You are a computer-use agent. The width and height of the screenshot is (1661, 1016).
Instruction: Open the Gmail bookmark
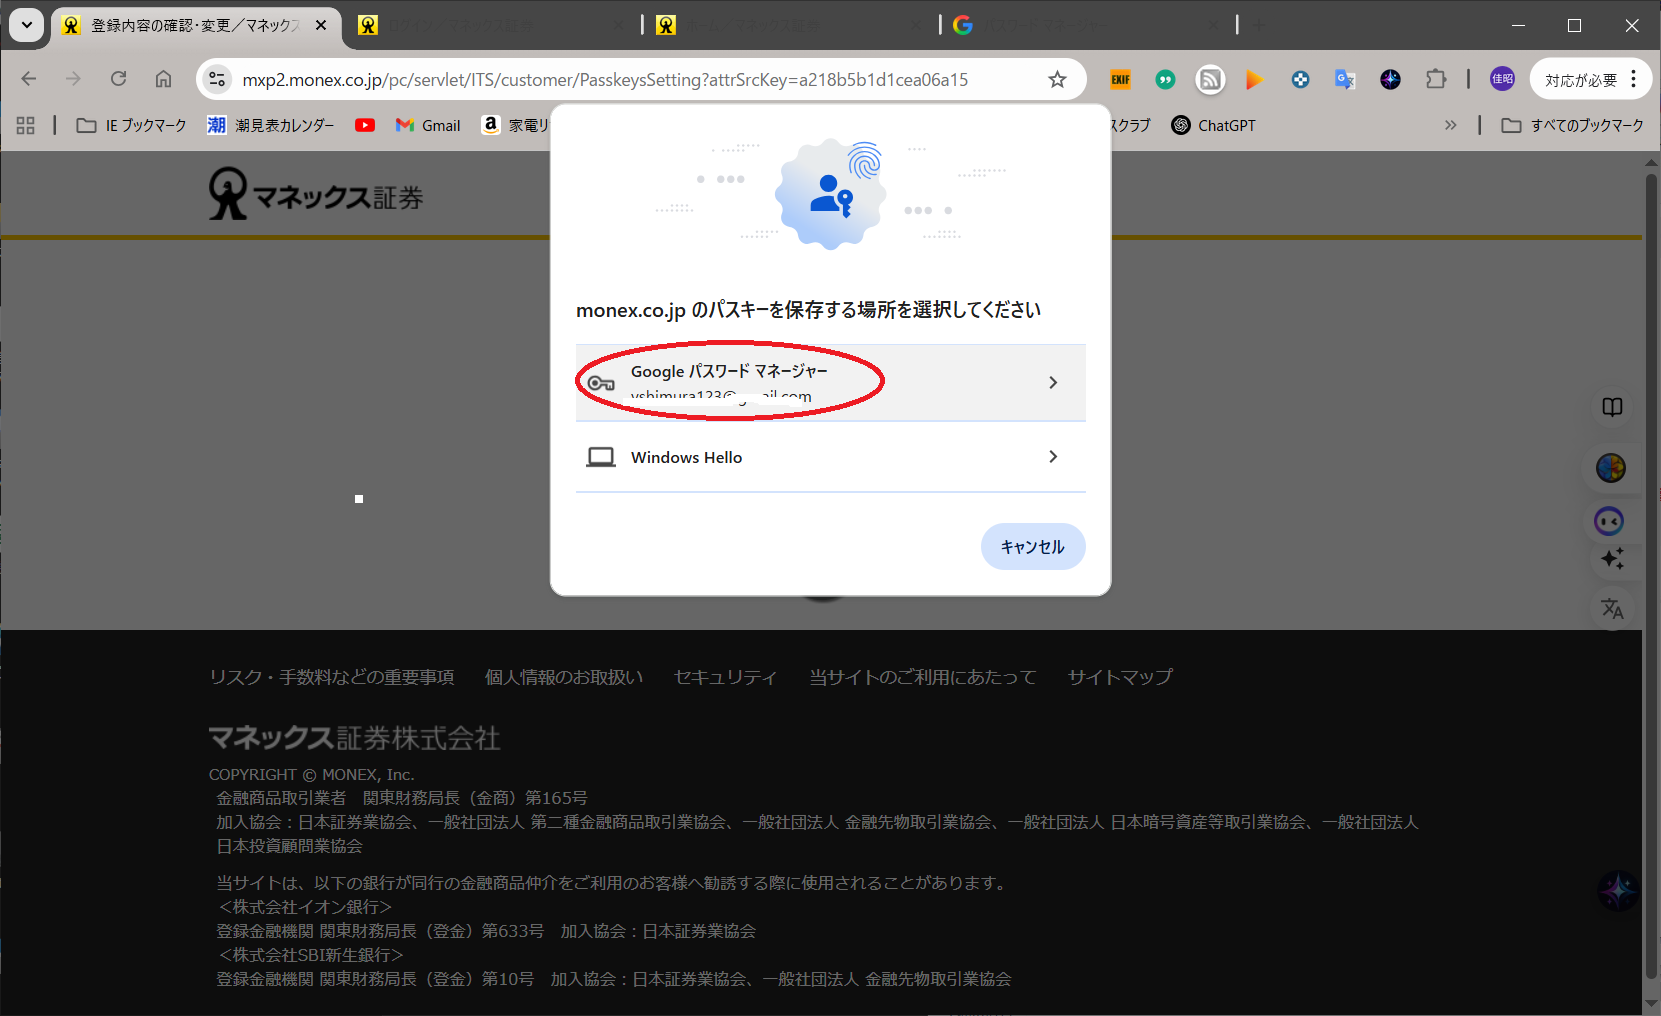(428, 125)
